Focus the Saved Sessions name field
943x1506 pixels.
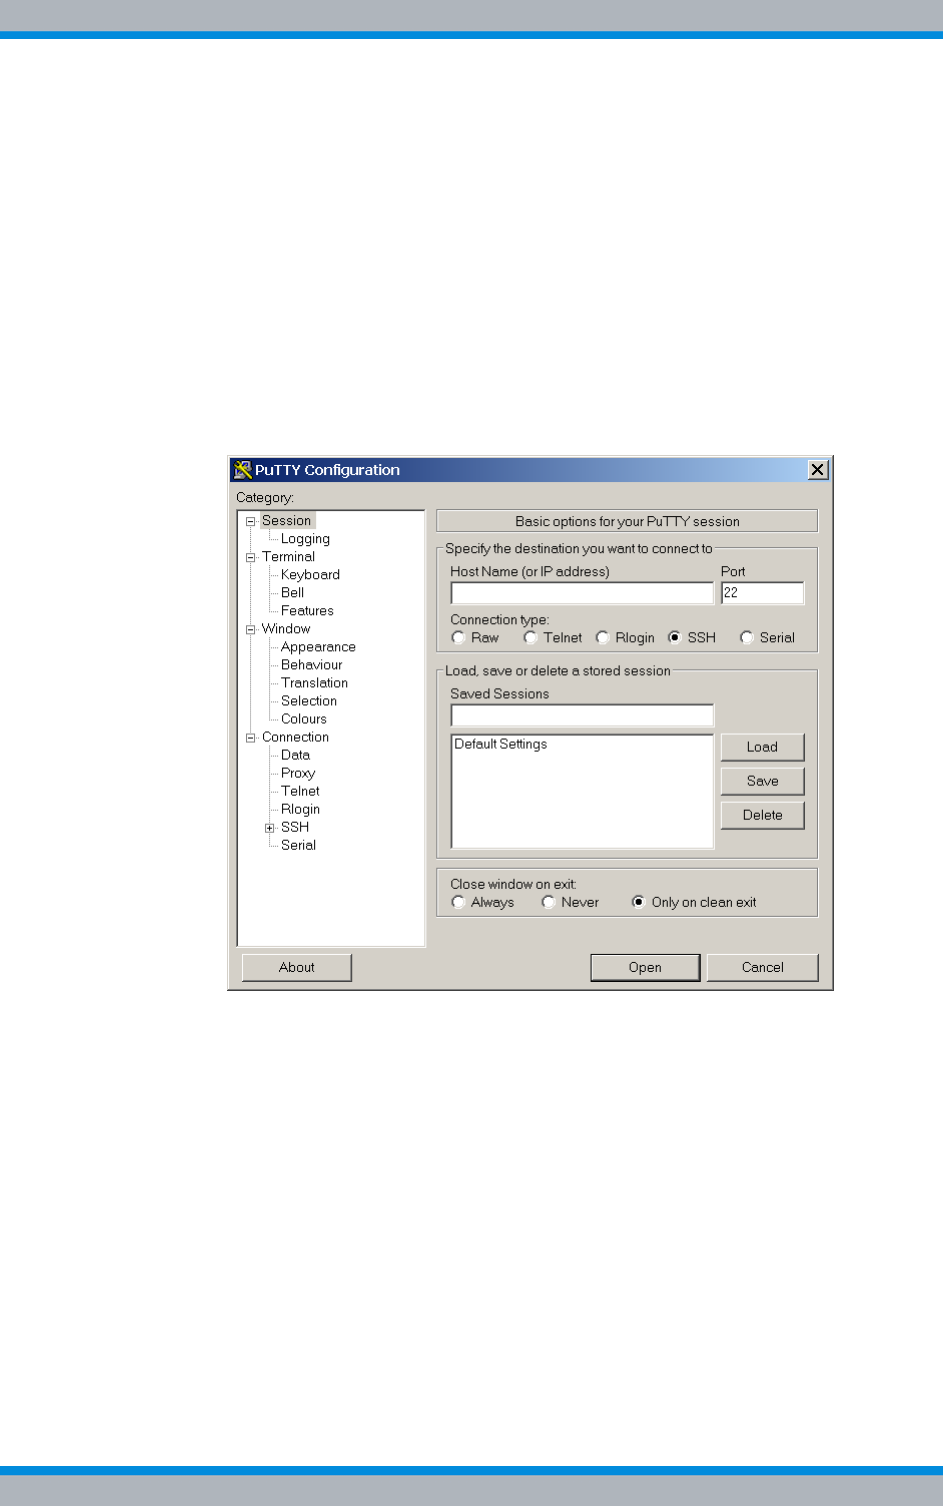582,715
